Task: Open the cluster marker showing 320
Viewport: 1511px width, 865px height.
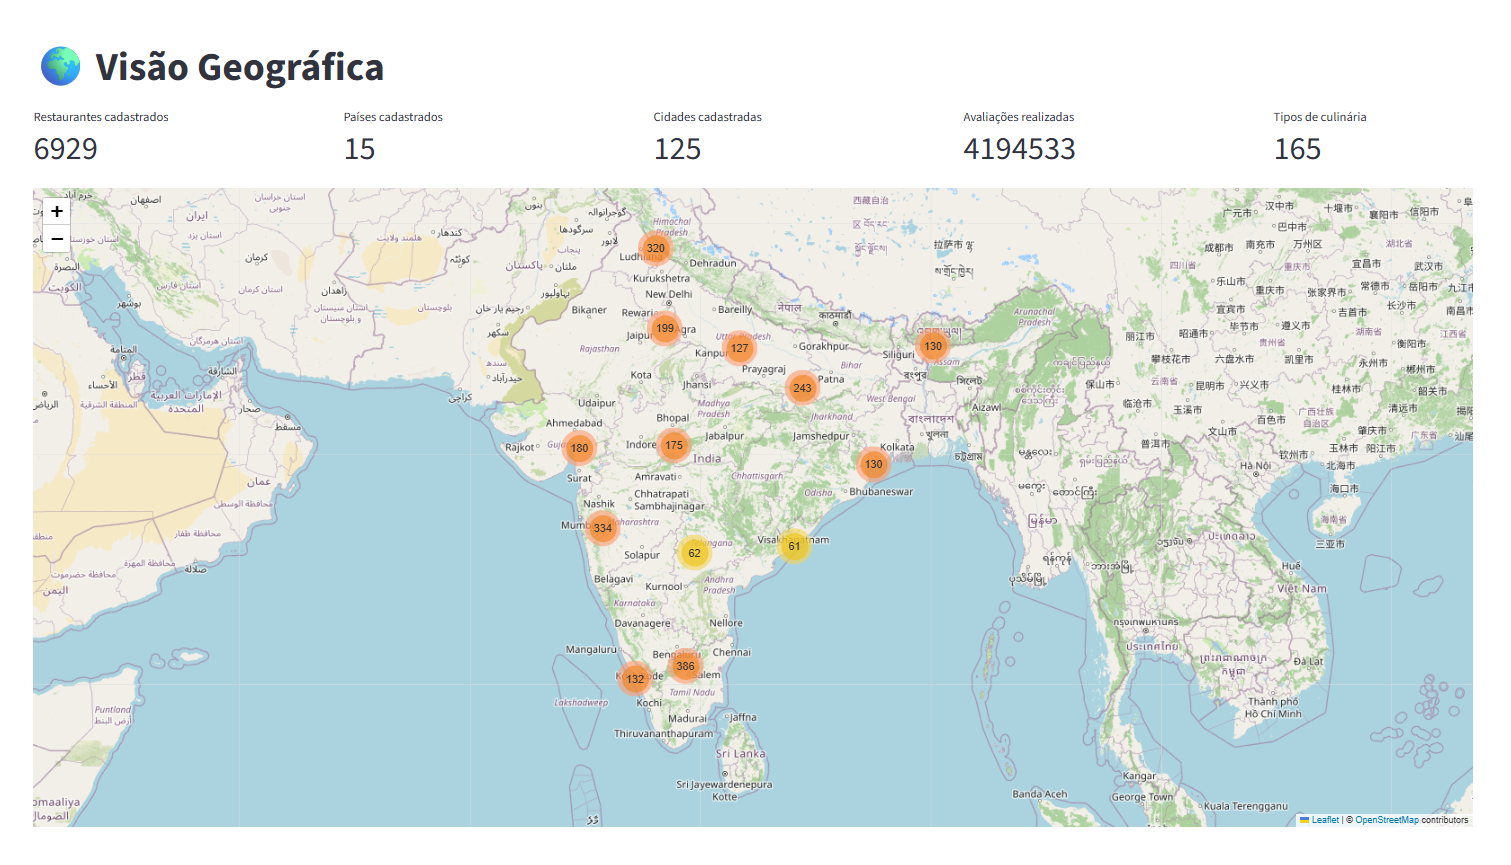Action: click(656, 248)
